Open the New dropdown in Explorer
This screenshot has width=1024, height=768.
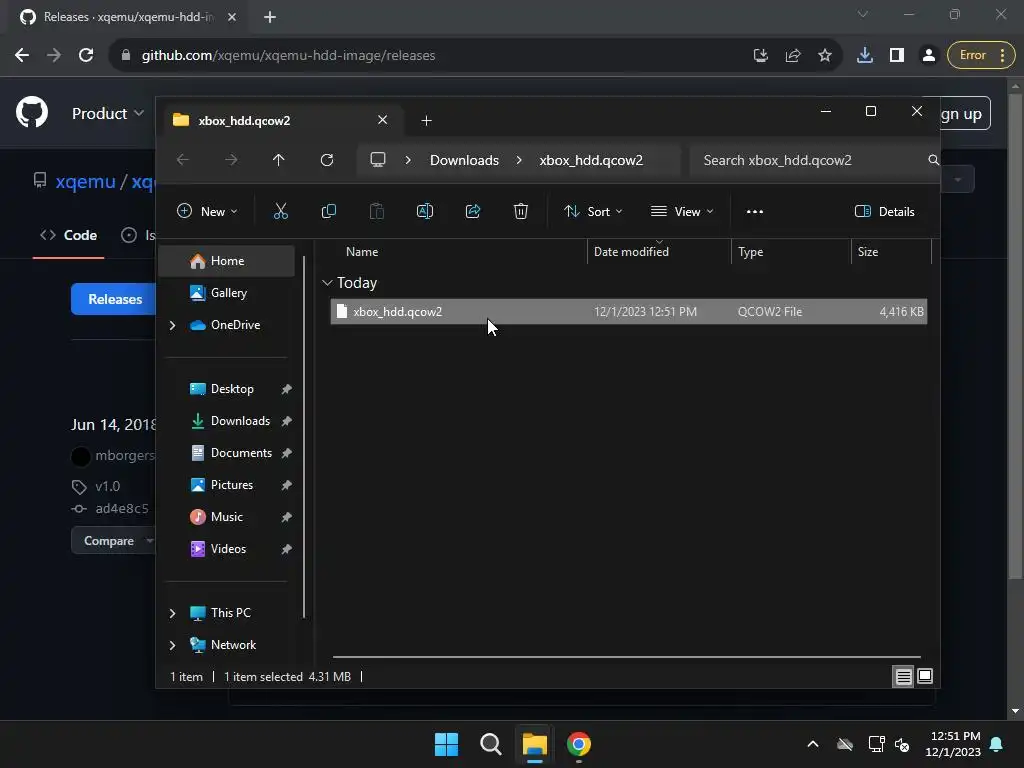[207, 211]
